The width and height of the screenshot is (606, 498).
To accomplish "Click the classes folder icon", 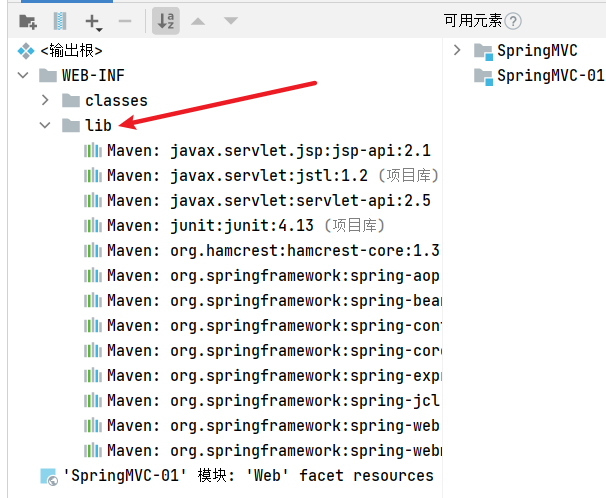I will [71, 100].
